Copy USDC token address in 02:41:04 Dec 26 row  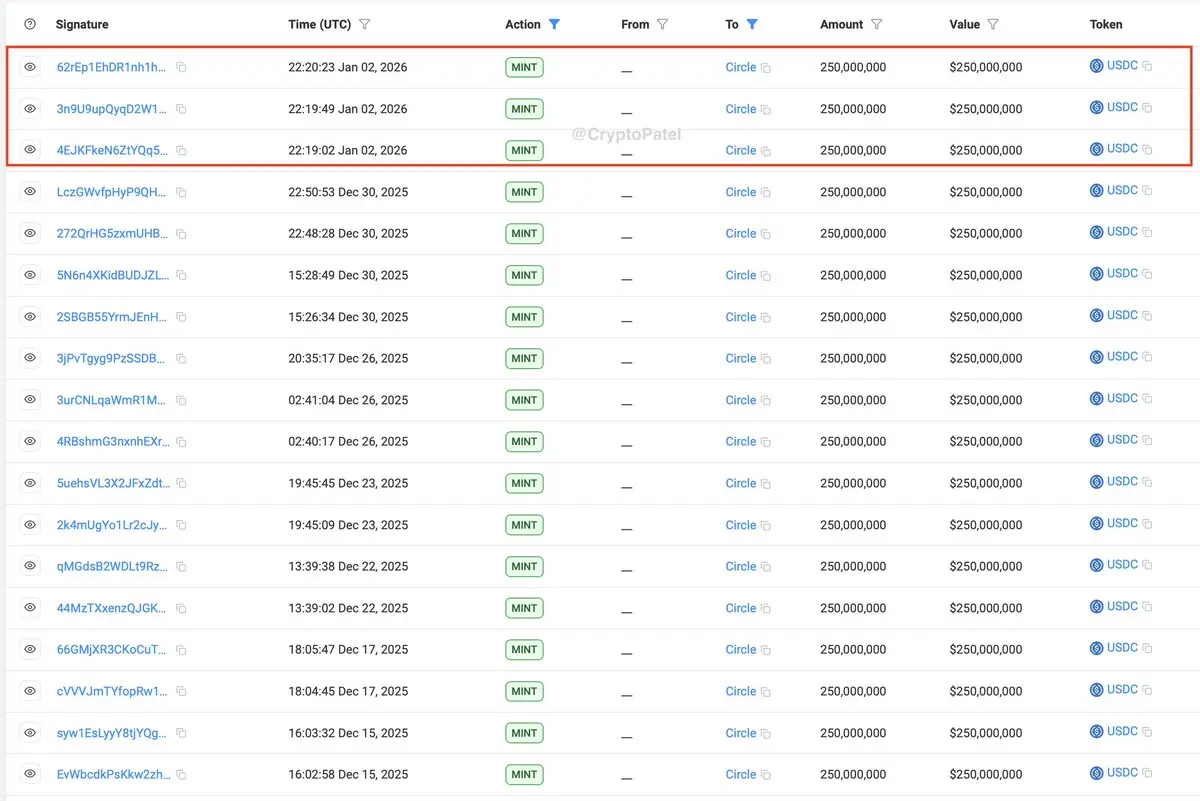pyautogui.click(x=1147, y=399)
